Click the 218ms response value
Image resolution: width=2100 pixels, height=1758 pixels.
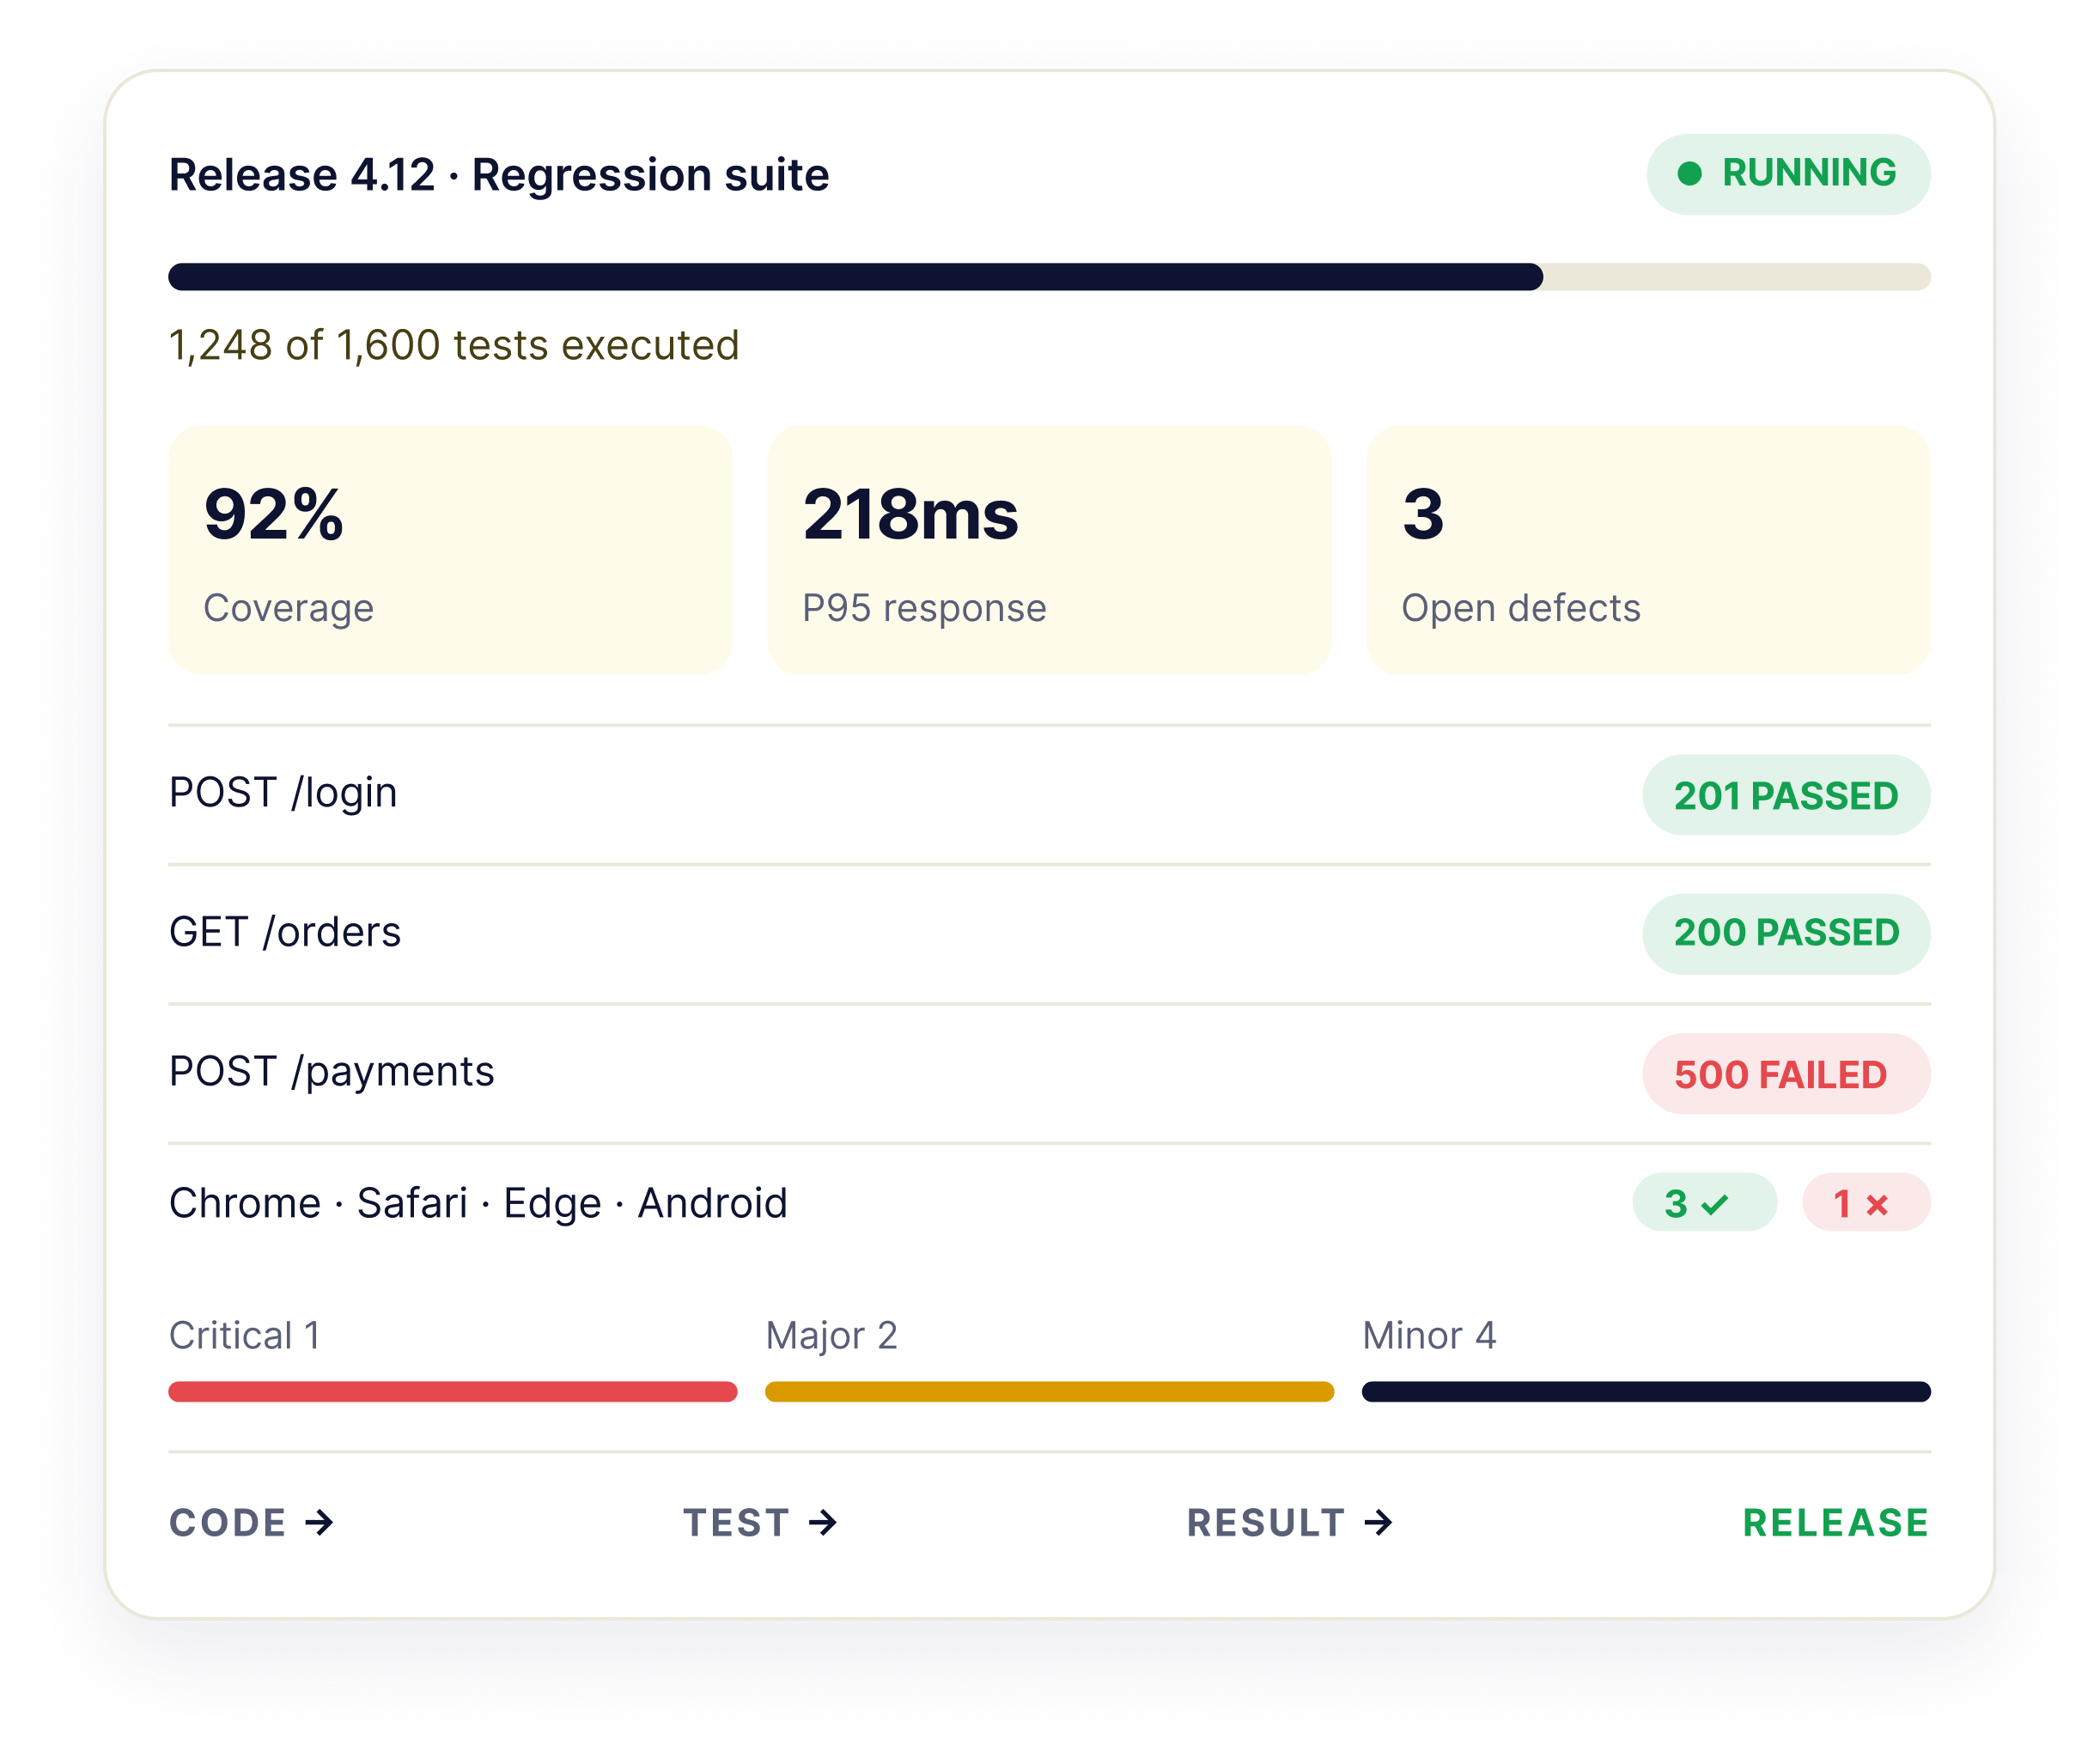(x=910, y=515)
